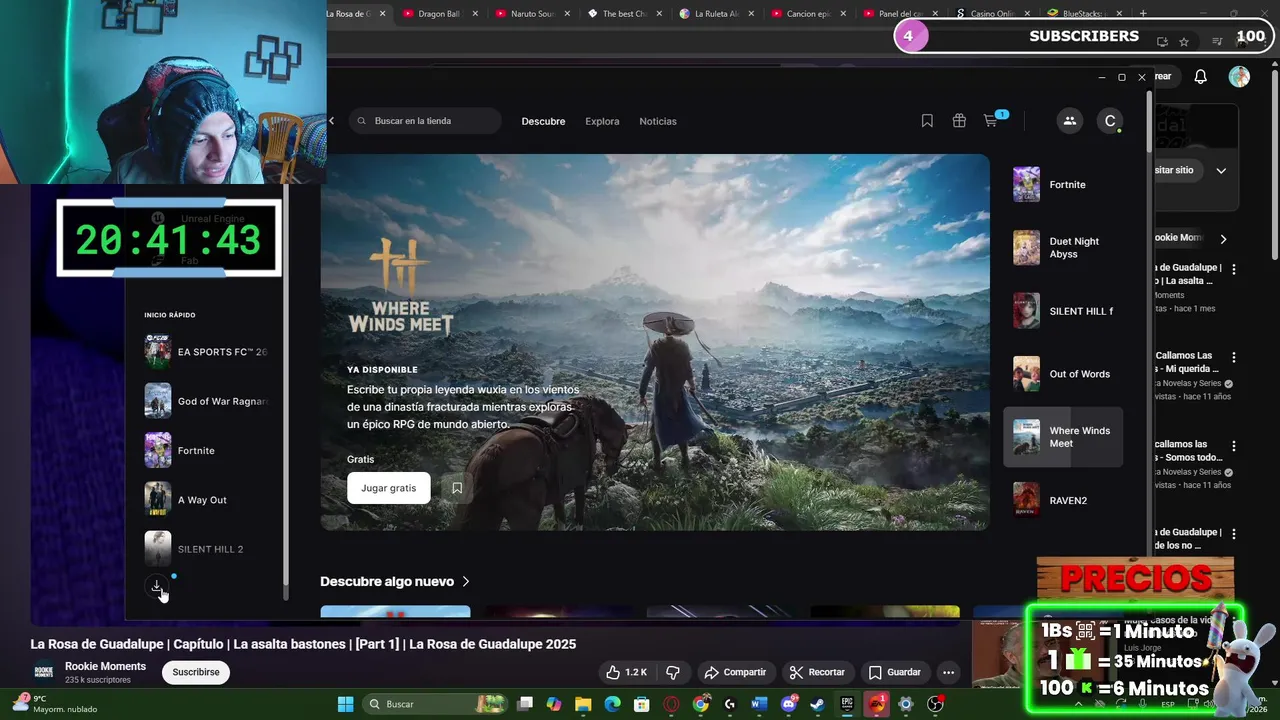The height and width of the screenshot is (720, 1280).
Task: Select RAVEN2 in featured list
Action: click(x=1063, y=500)
